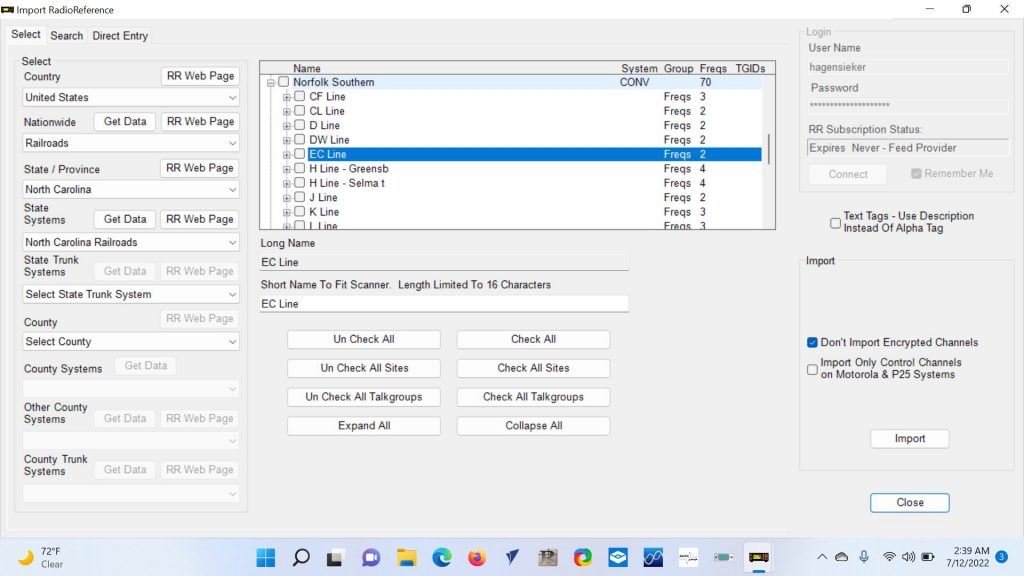
Task: Launch Firefox from the taskbar
Action: click(476, 557)
